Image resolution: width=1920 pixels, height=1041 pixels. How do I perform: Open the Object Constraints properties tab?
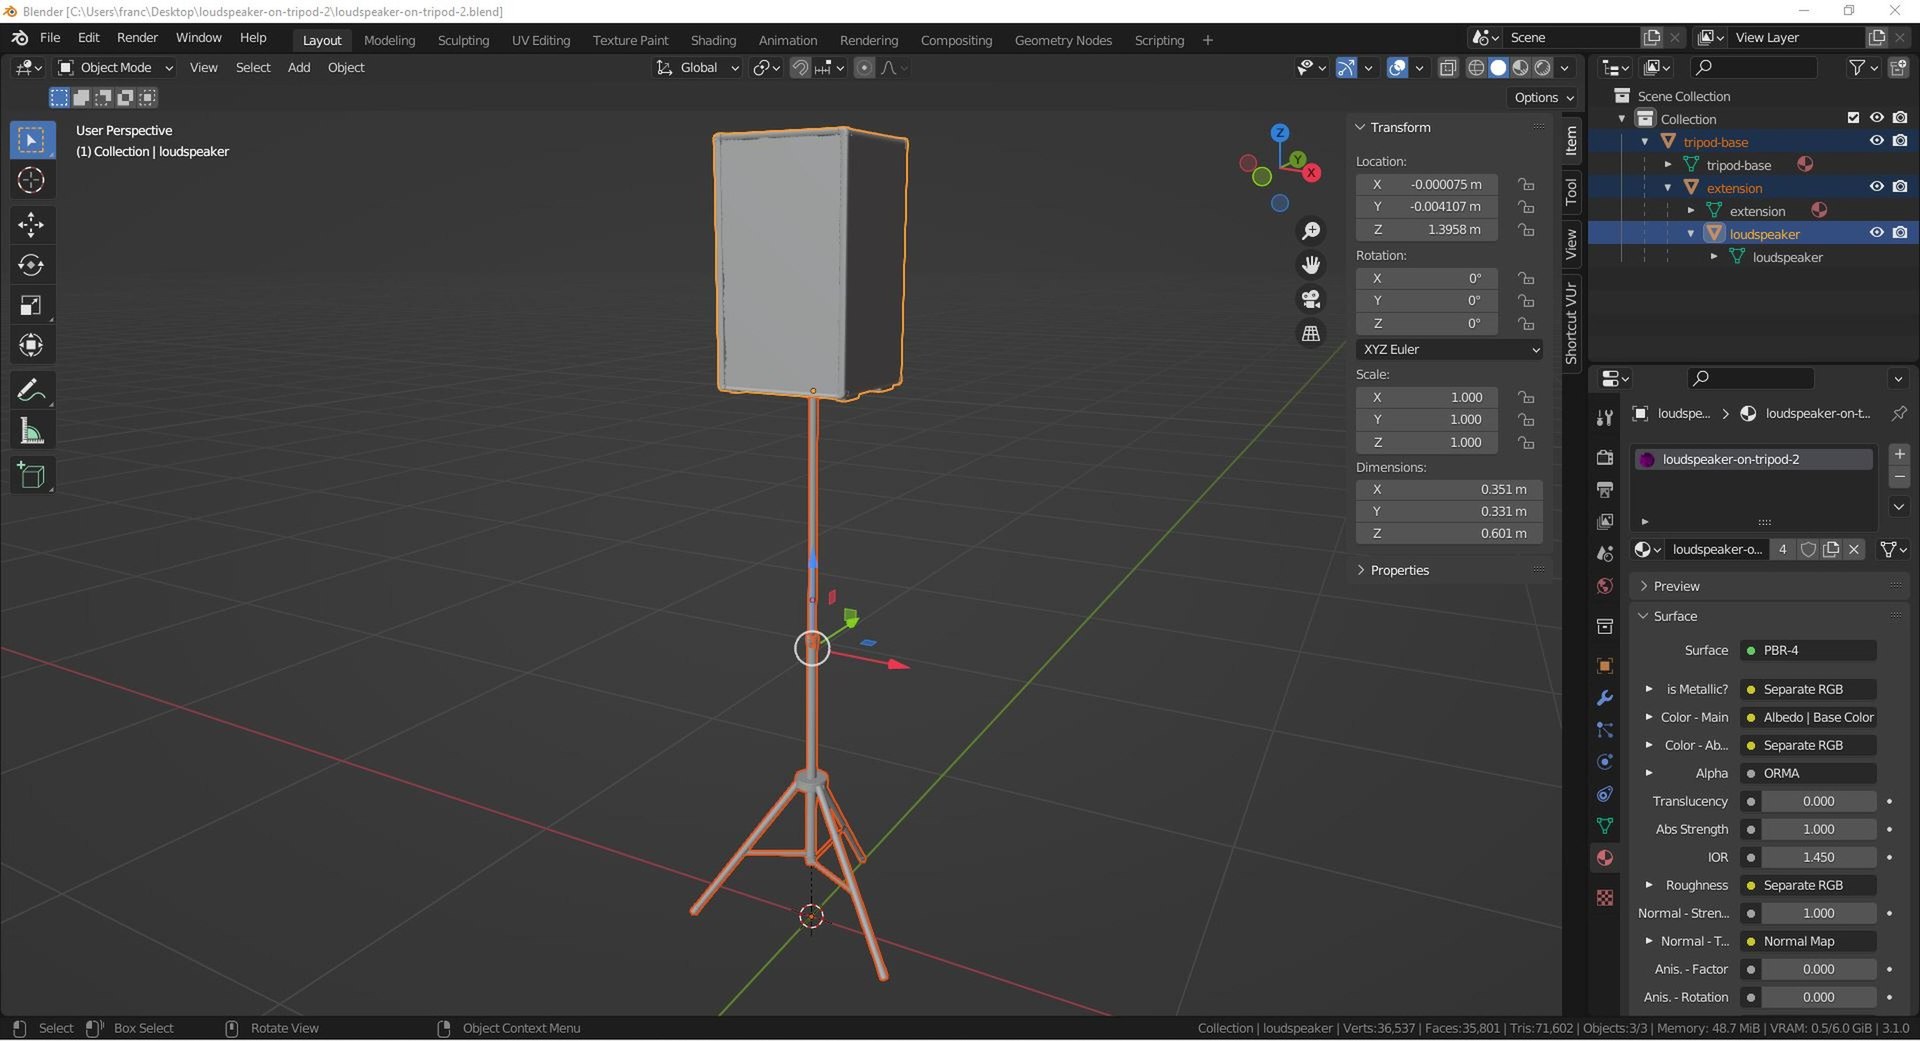[1605, 794]
